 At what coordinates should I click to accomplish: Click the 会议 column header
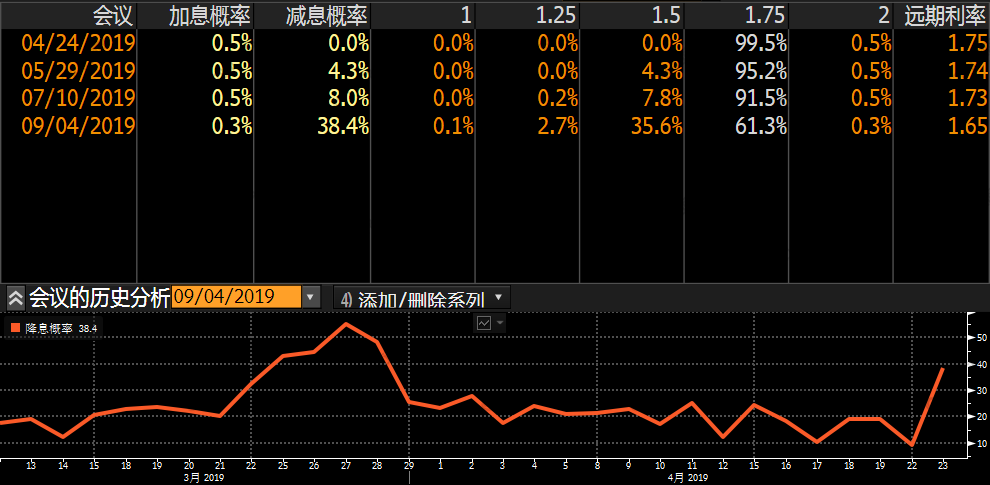[111, 15]
